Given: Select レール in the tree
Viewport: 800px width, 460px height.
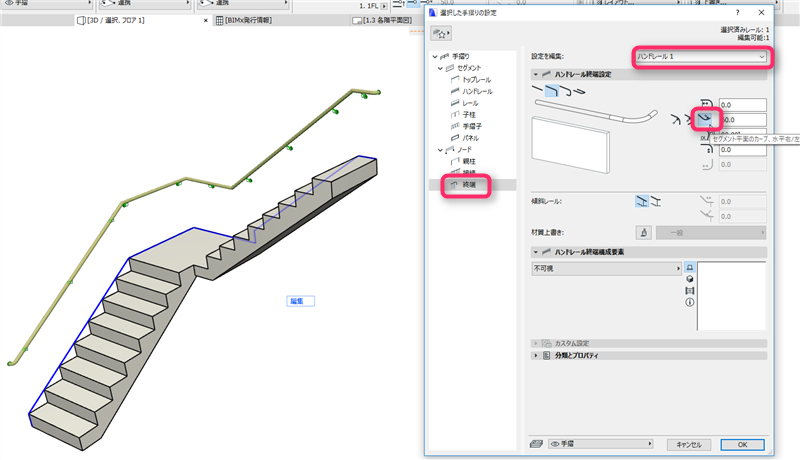Looking at the screenshot, I should click(470, 103).
